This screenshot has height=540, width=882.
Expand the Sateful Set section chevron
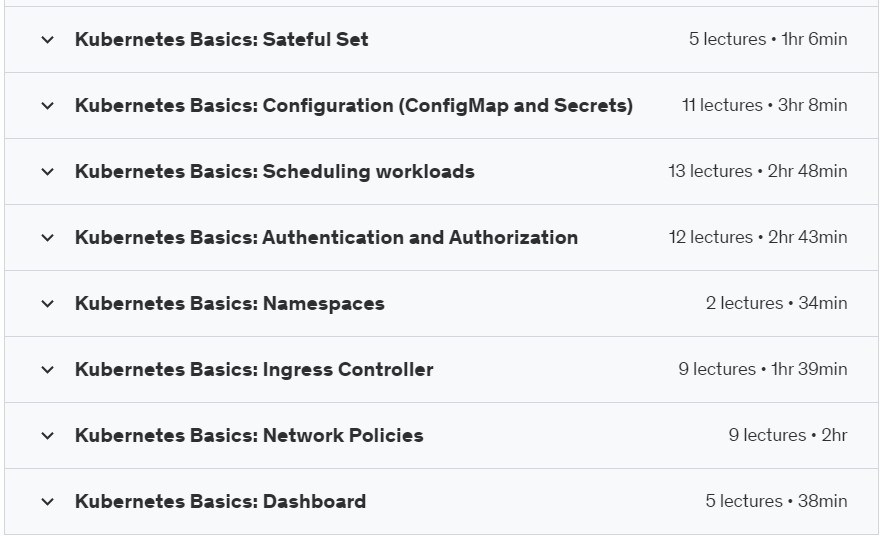48,40
